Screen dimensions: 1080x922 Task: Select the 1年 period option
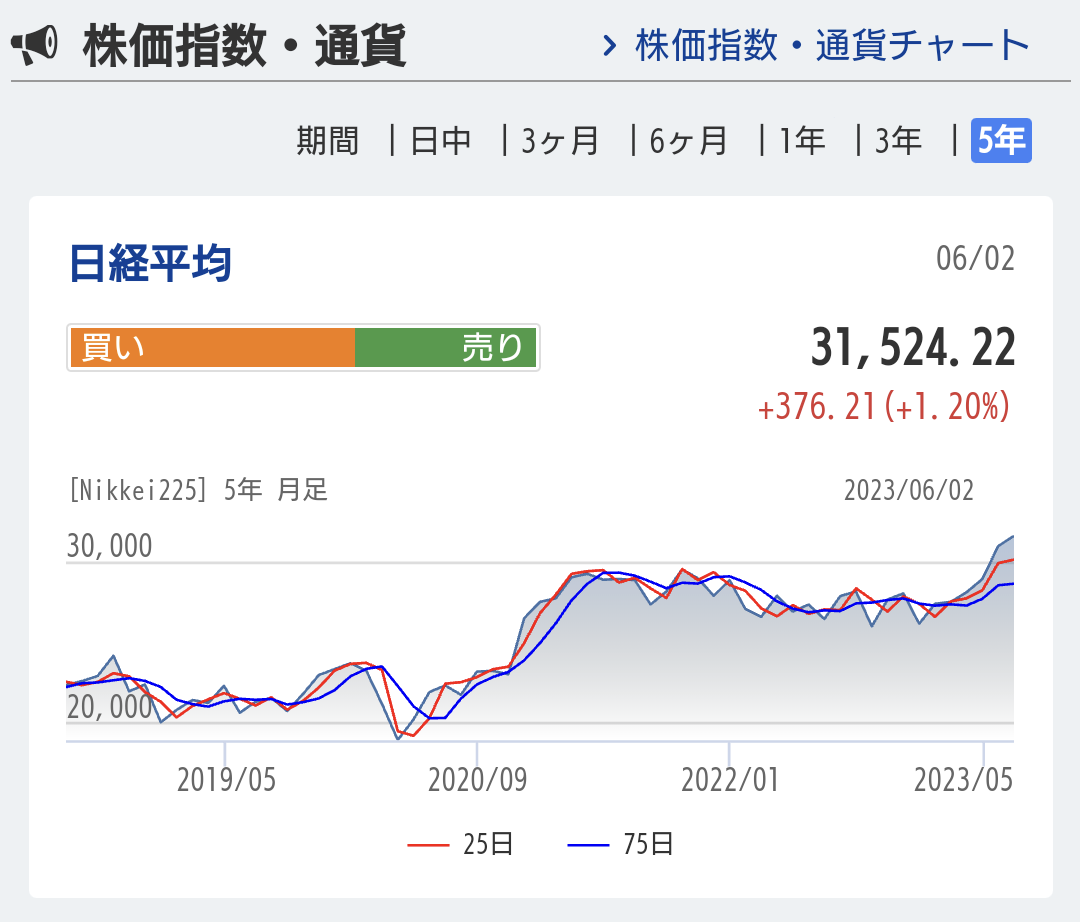(803, 141)
